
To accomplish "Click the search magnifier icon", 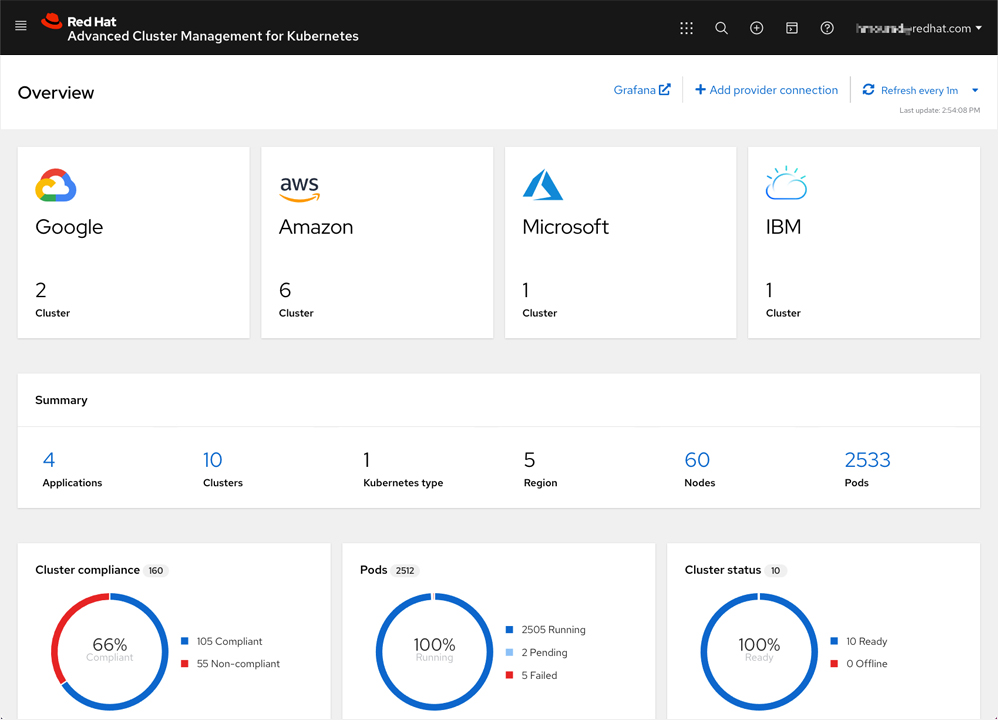I will point(721,28).
